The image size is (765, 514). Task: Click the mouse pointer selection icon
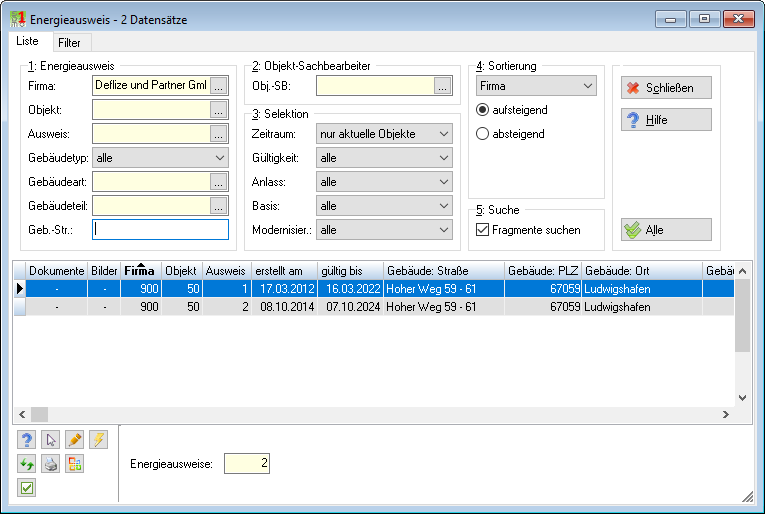click(x=50, y=439)
